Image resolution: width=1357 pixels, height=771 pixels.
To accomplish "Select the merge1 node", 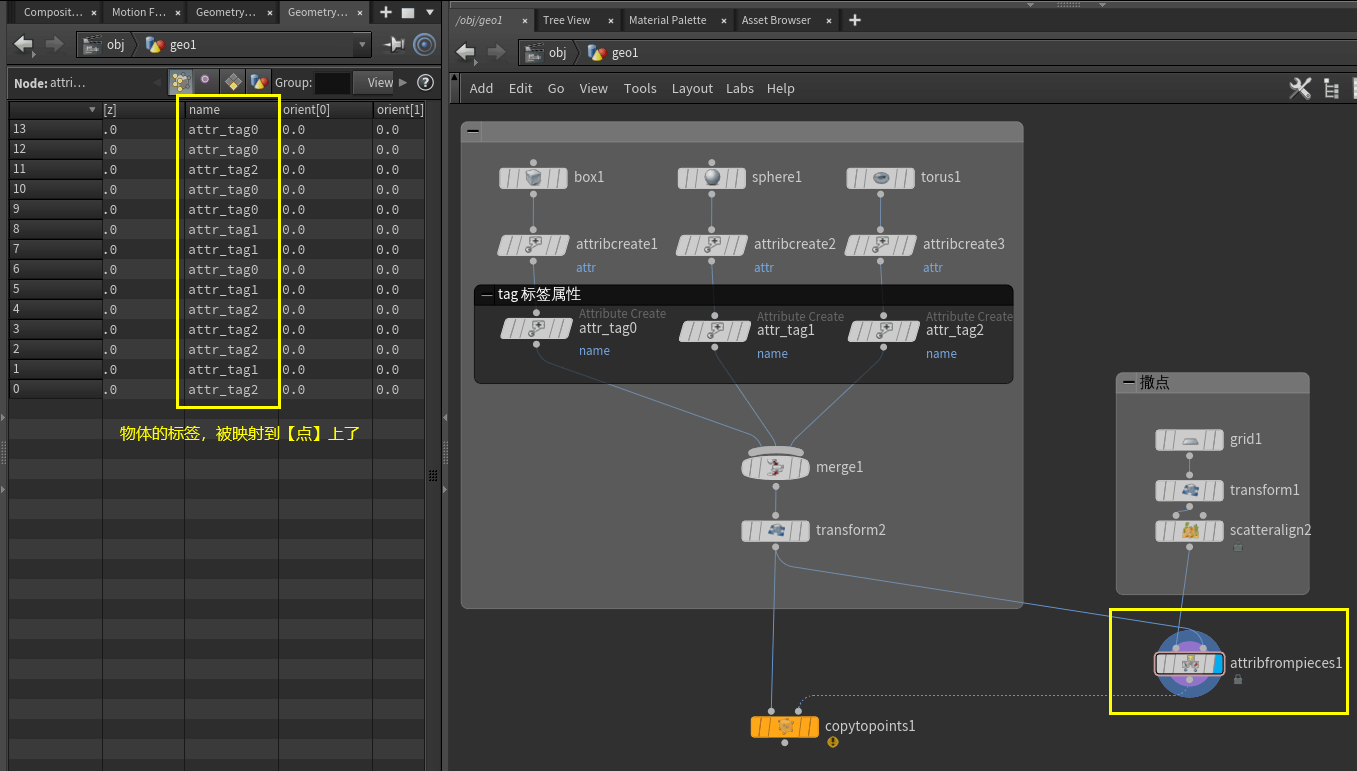I will click(775, 467).
